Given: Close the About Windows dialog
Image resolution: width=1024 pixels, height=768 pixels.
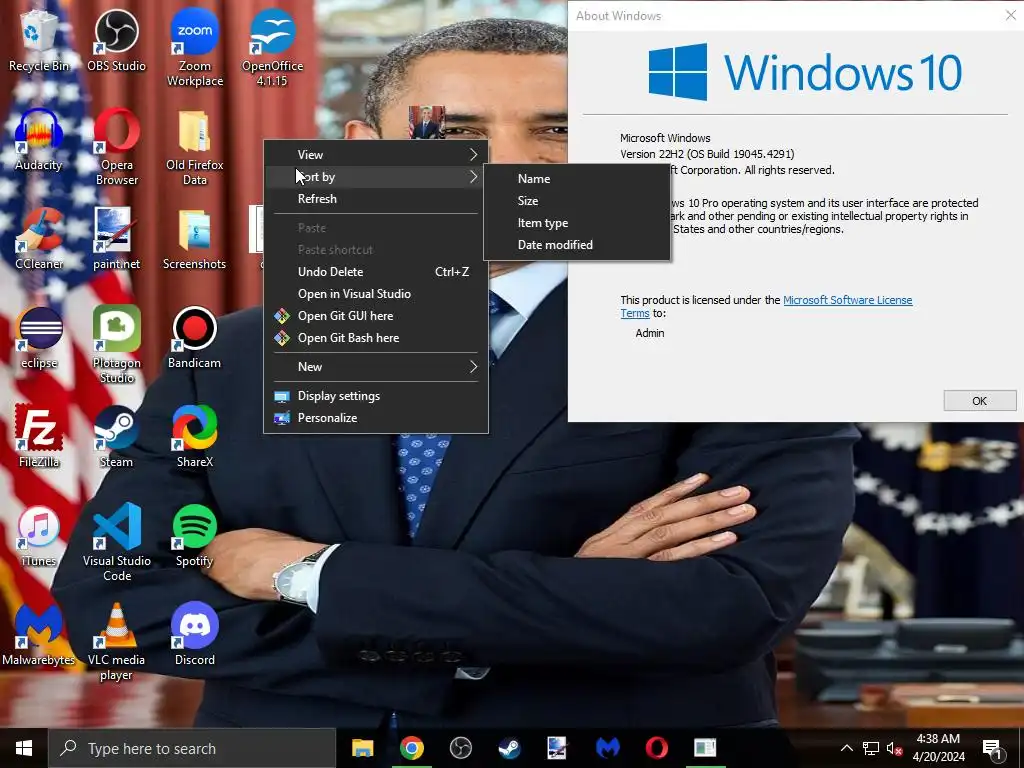Looking at the screenshot, I should tap(1010, 16).
